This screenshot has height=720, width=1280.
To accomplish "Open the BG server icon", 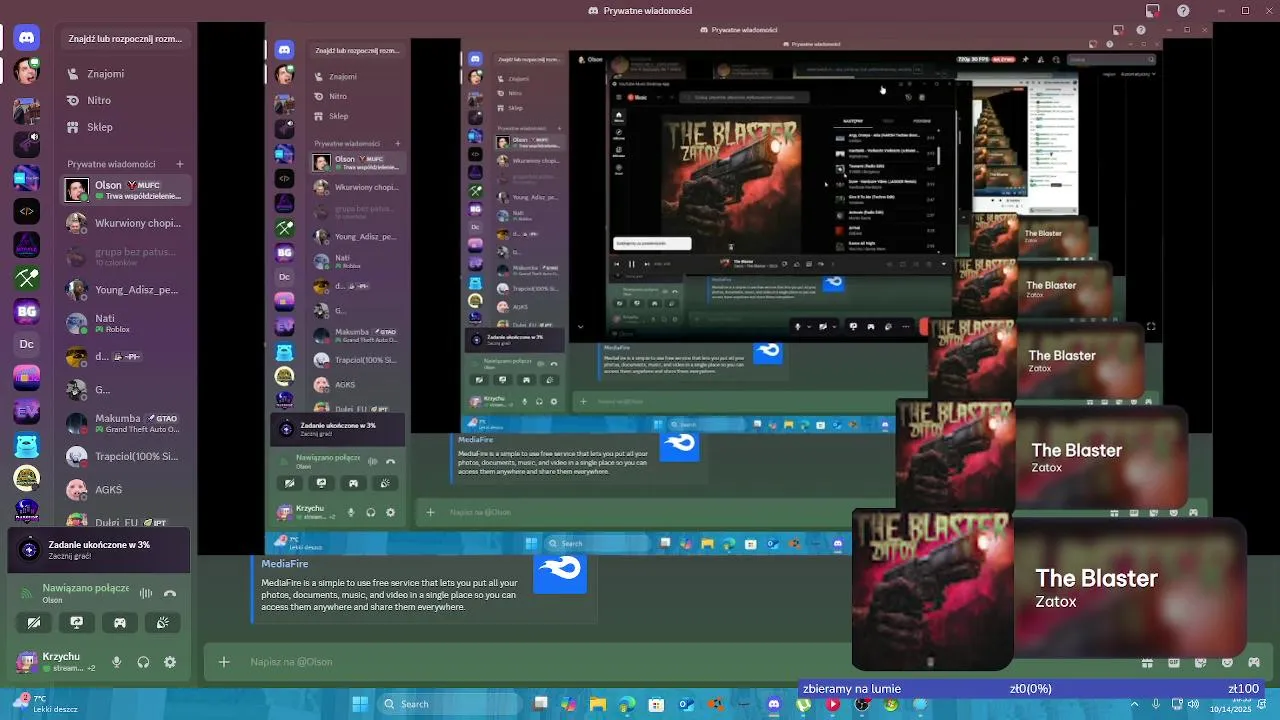I will click(27, 312).
